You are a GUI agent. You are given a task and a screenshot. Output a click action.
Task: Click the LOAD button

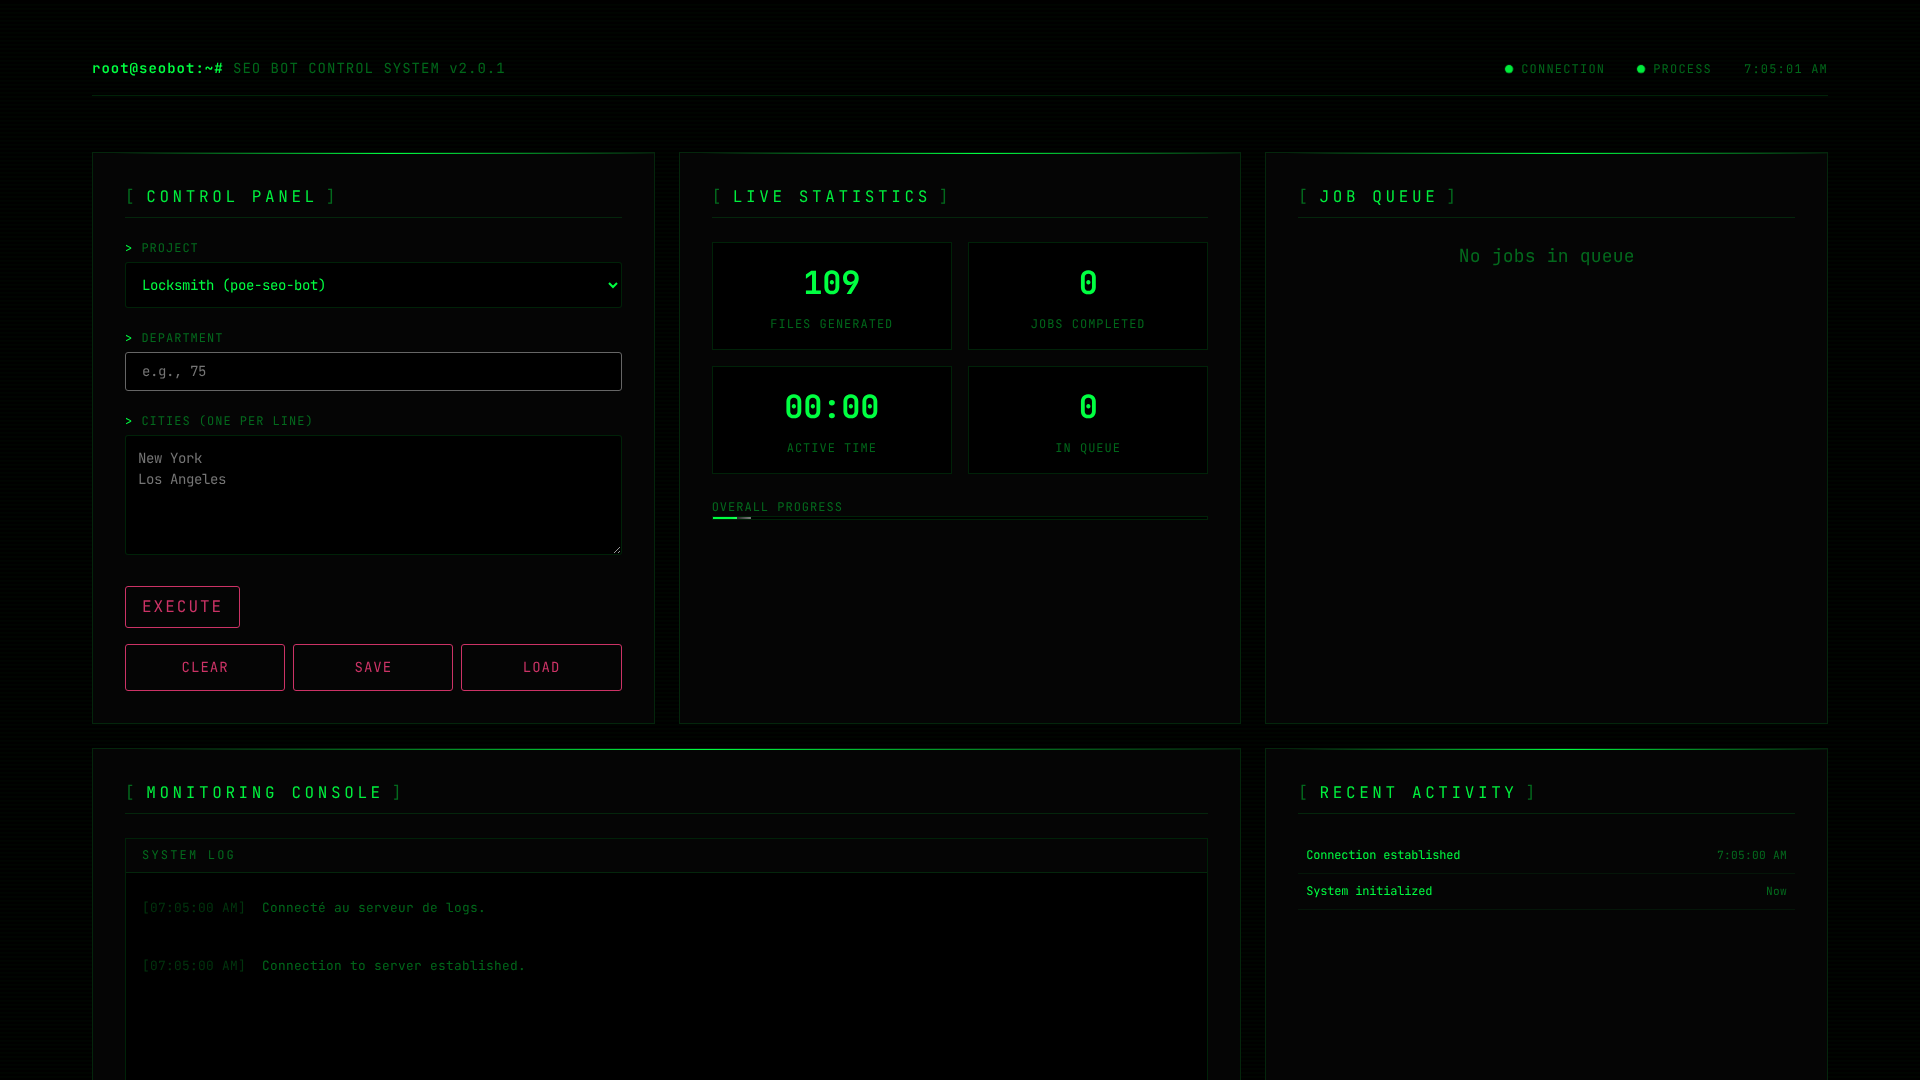(541, 667)
